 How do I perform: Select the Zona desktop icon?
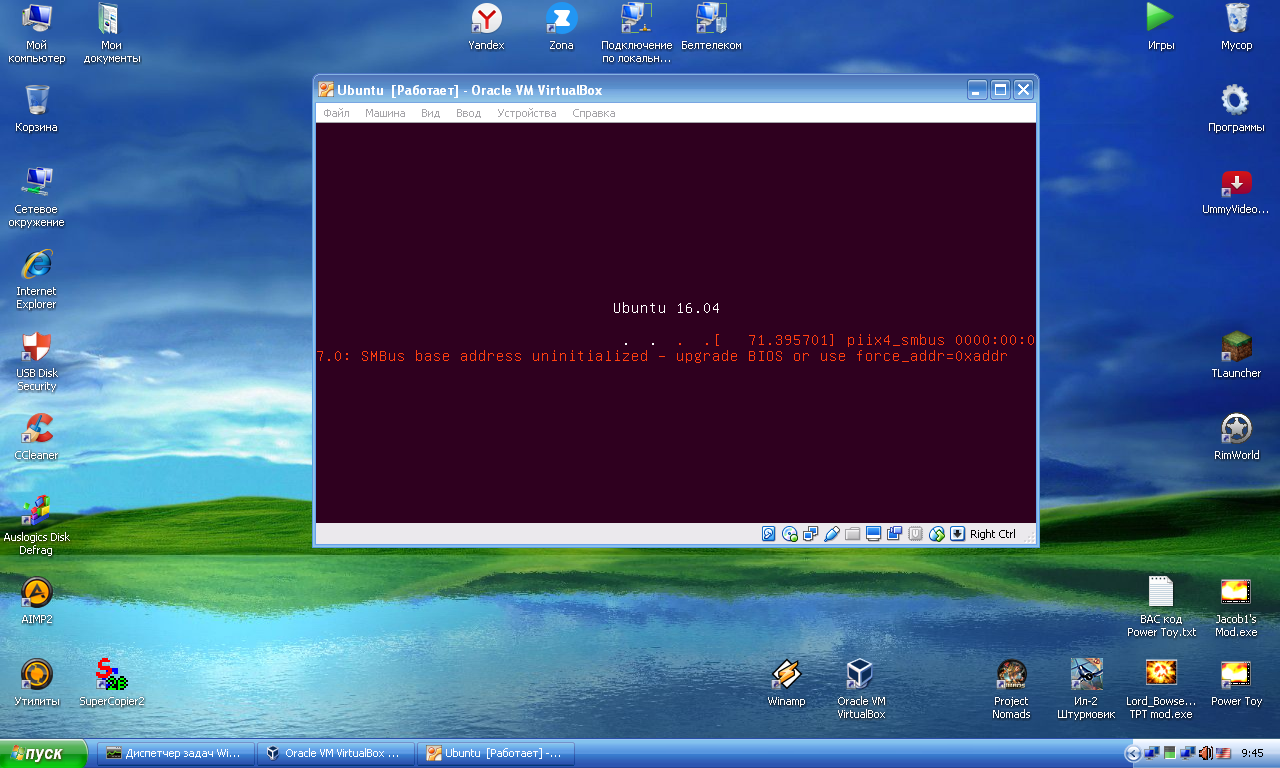[561, 26]
